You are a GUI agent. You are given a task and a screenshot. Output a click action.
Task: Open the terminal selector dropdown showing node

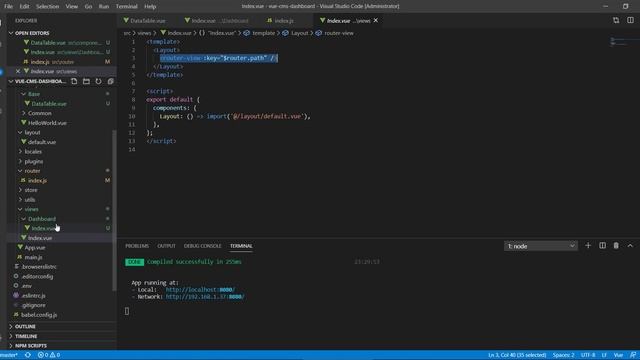coord(541,246)
